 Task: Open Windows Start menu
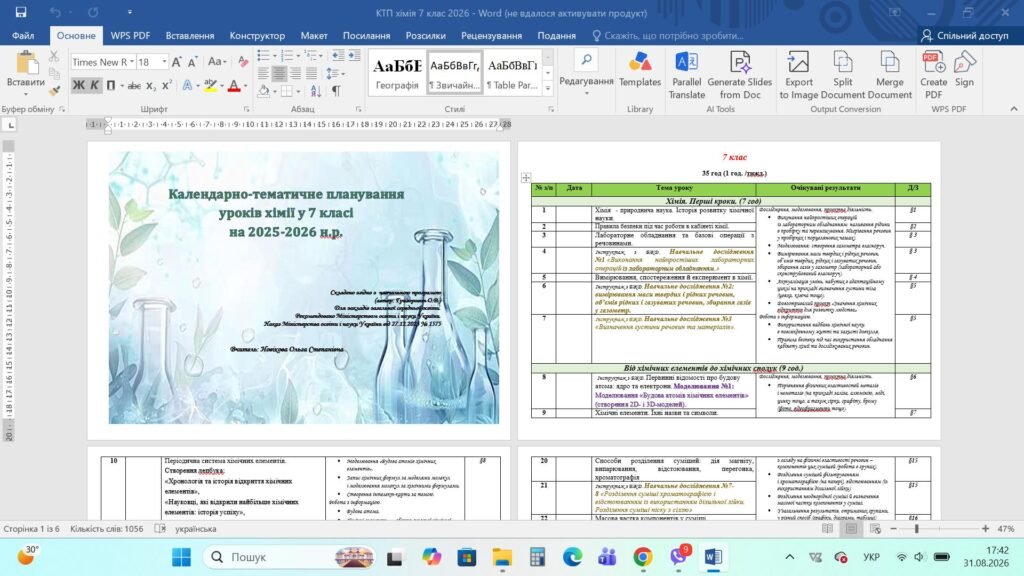(x=181, y=556)
